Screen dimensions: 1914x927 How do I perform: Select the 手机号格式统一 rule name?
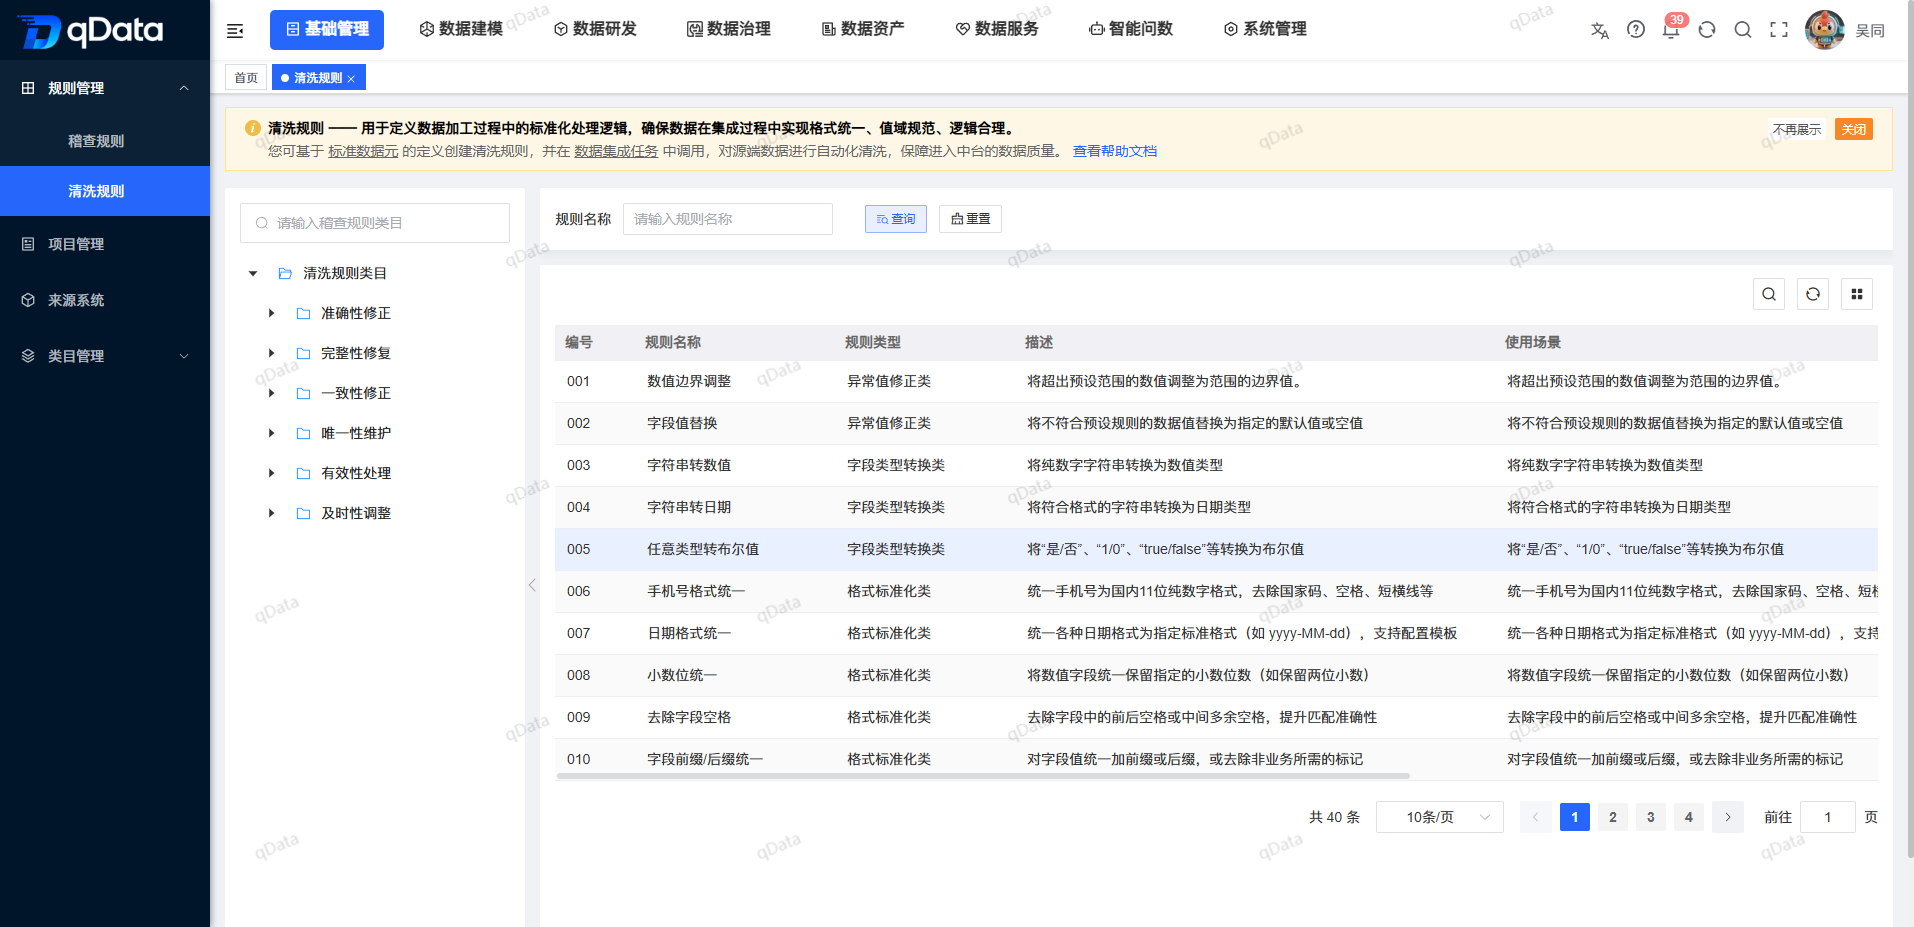tap(696, 591)
